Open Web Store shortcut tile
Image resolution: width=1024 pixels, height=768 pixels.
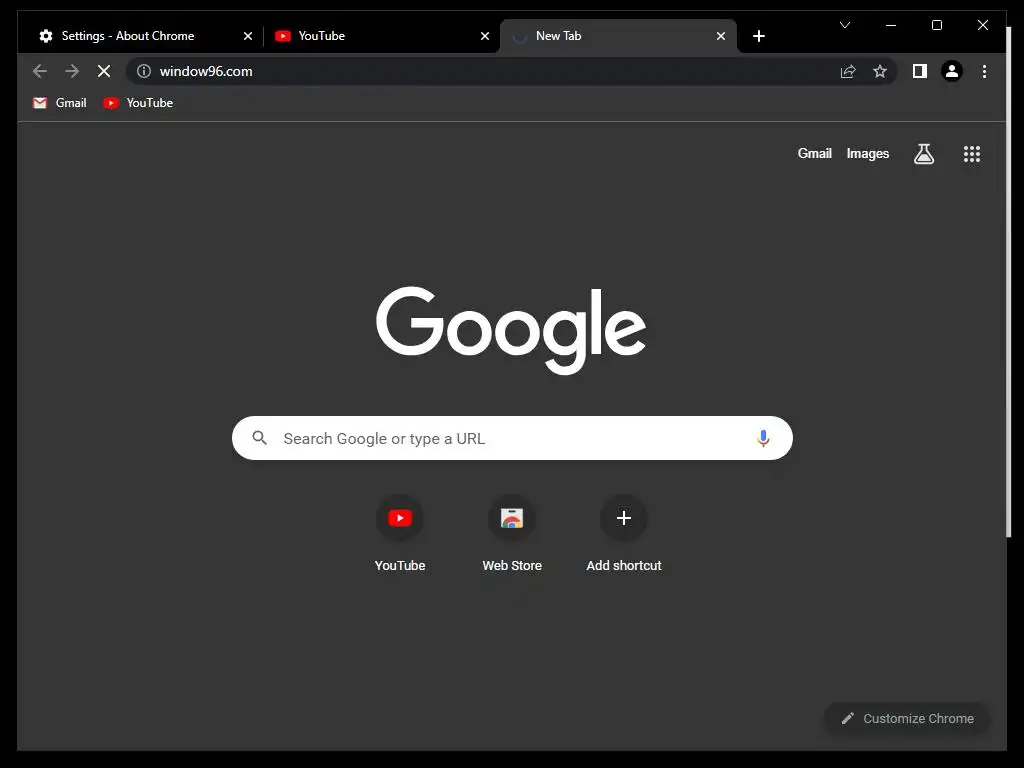[512, 534]
